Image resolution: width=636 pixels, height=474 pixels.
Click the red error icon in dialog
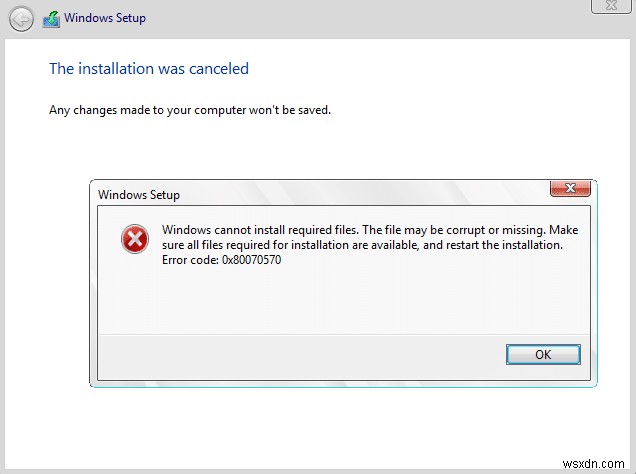coord(133,240)
